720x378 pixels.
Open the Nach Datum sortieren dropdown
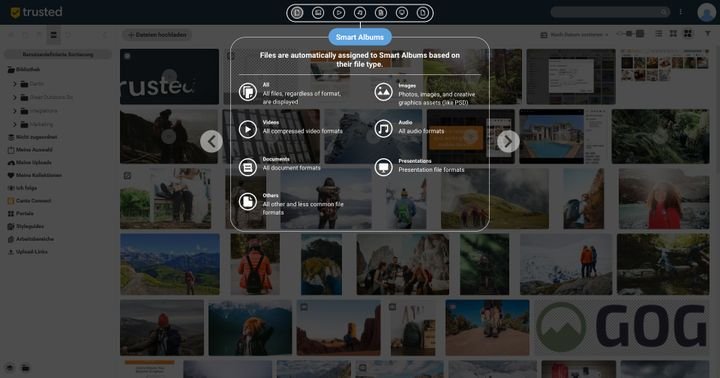tap(574, 35)
